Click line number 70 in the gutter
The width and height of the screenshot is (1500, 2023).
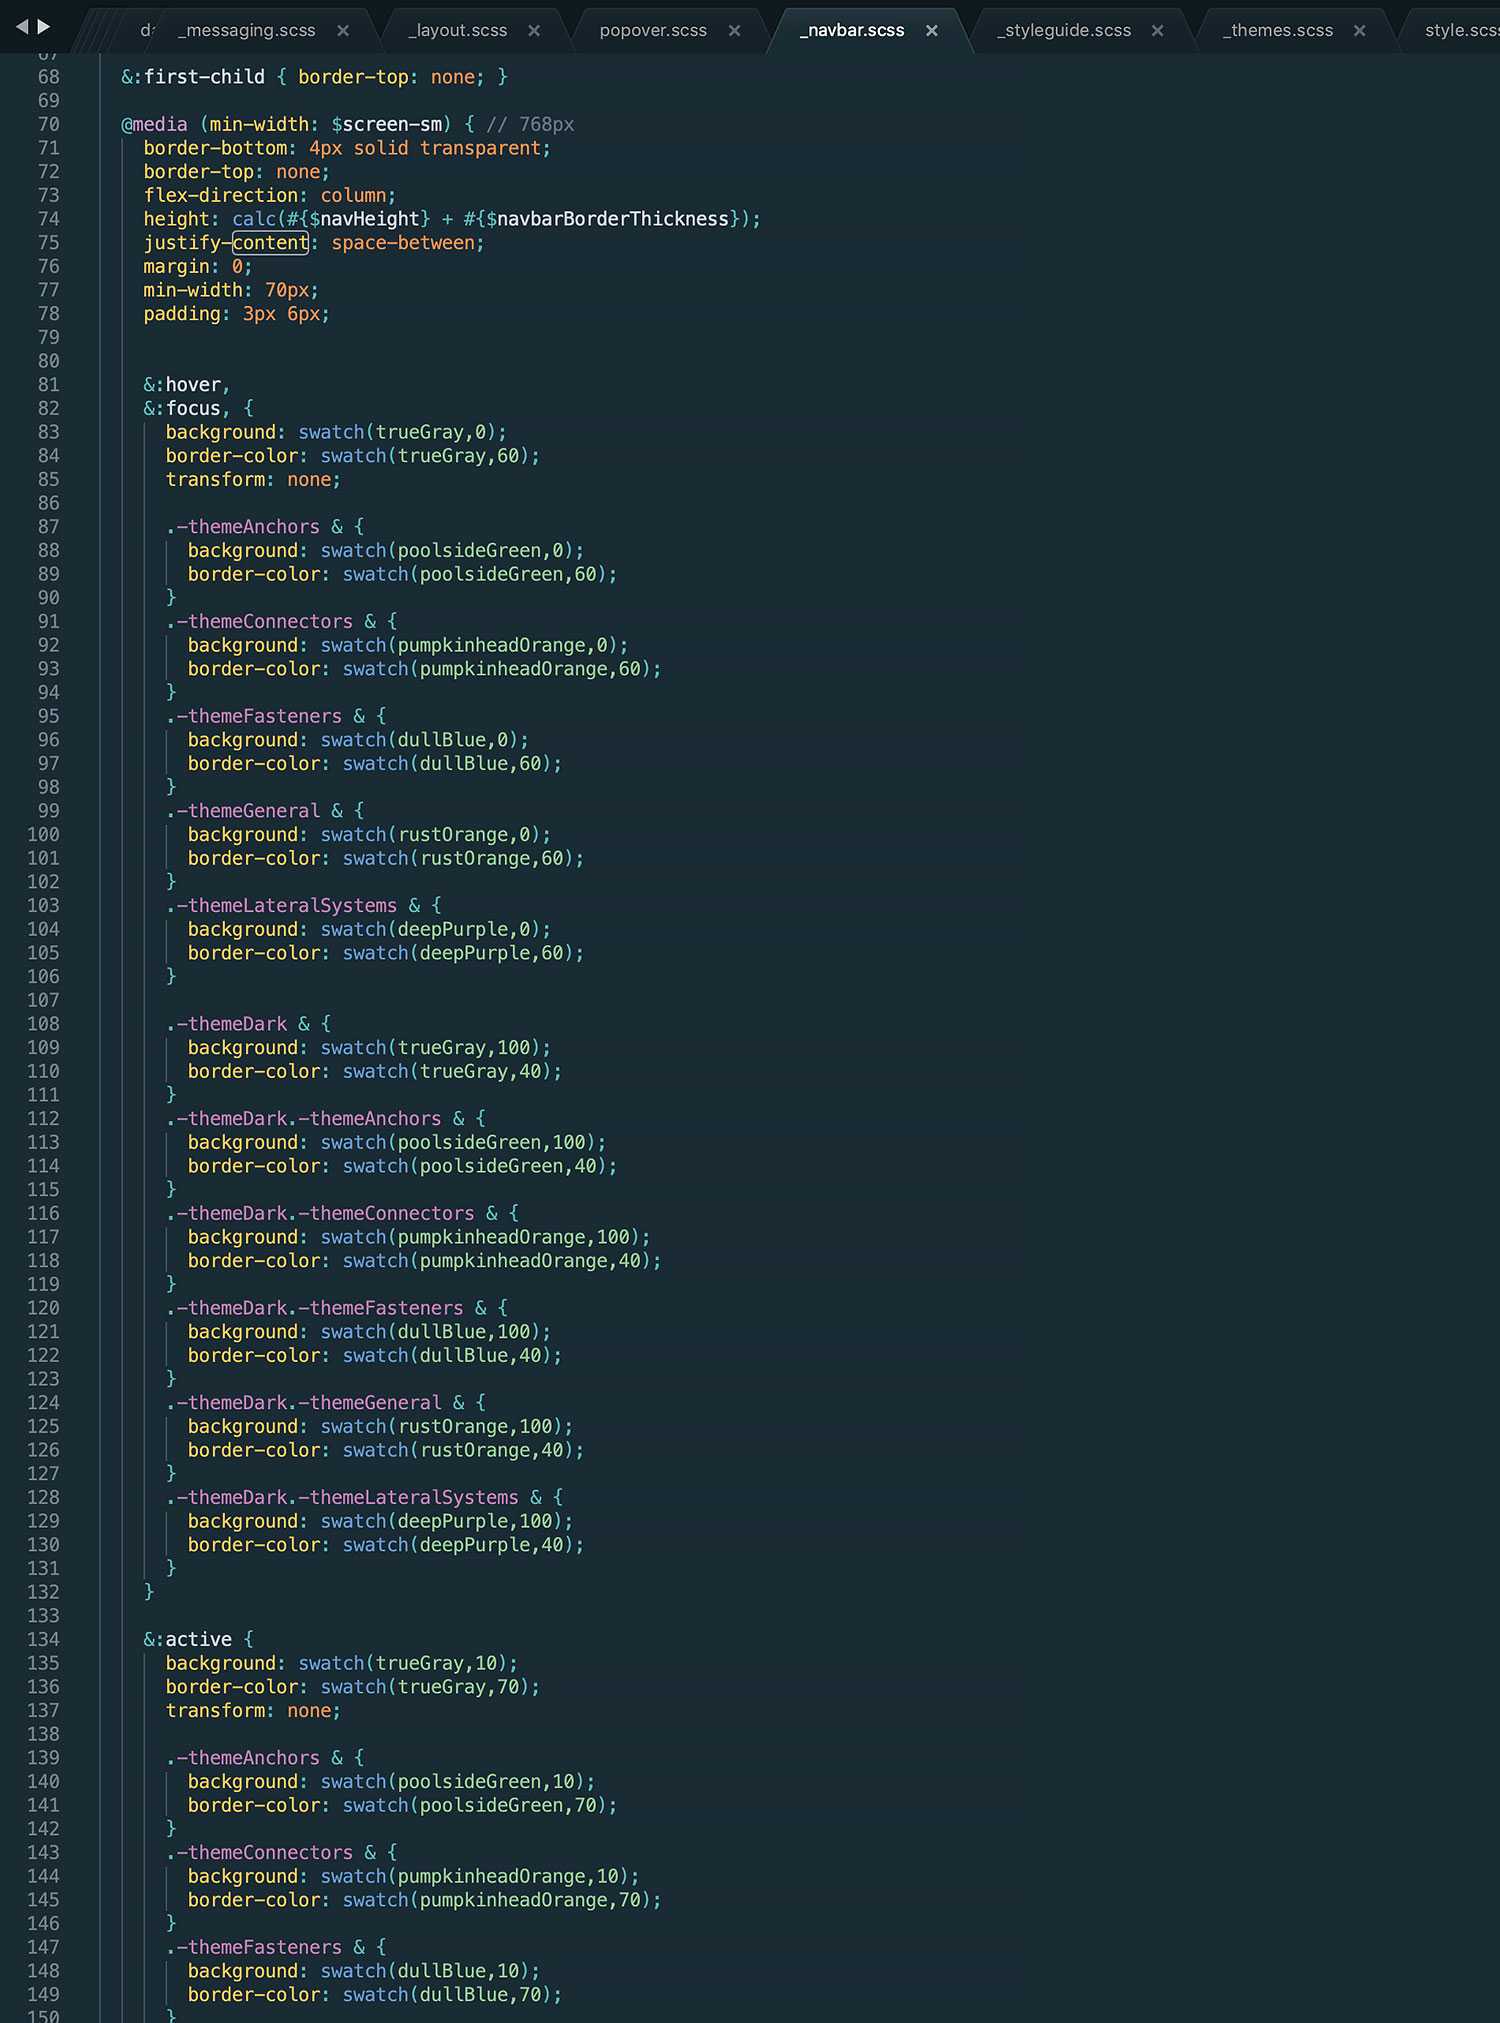coord(48,125)
